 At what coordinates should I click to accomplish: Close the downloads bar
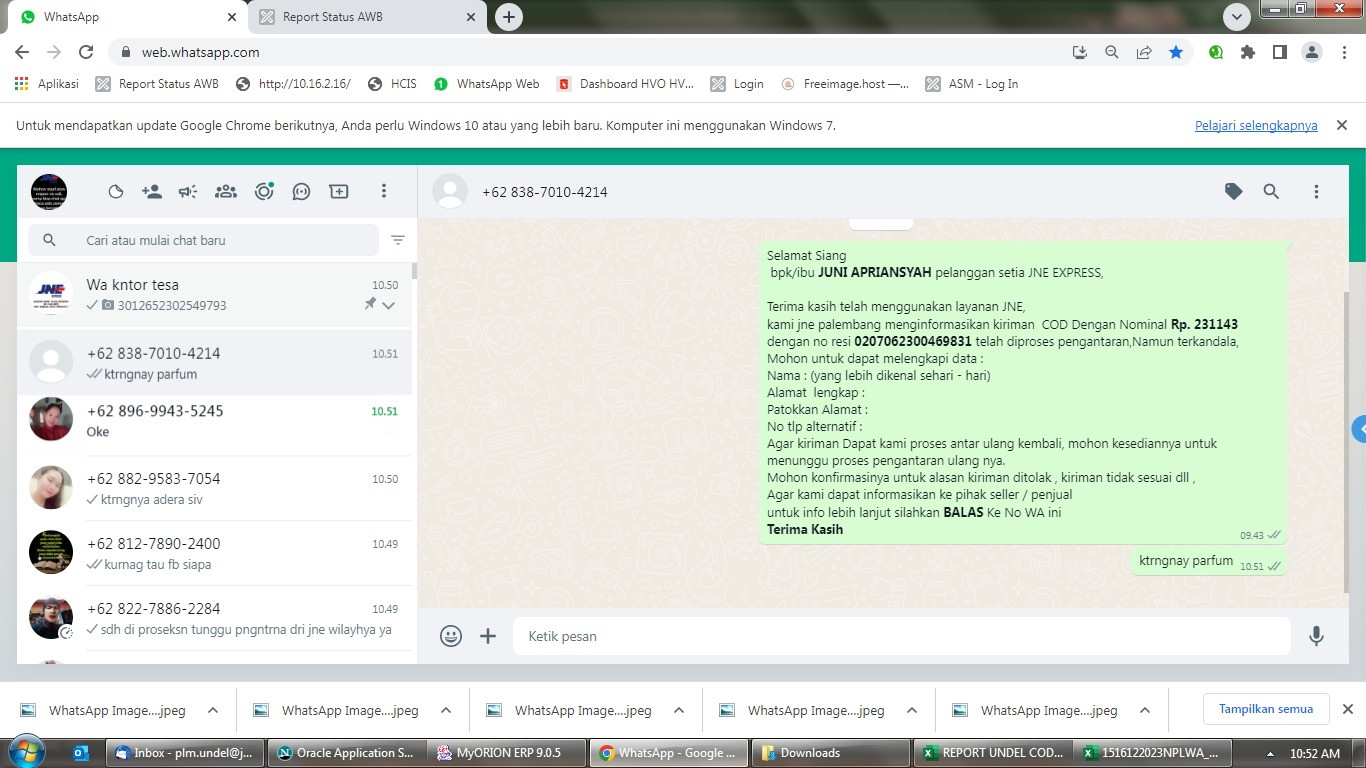[x=1347, y=709]
